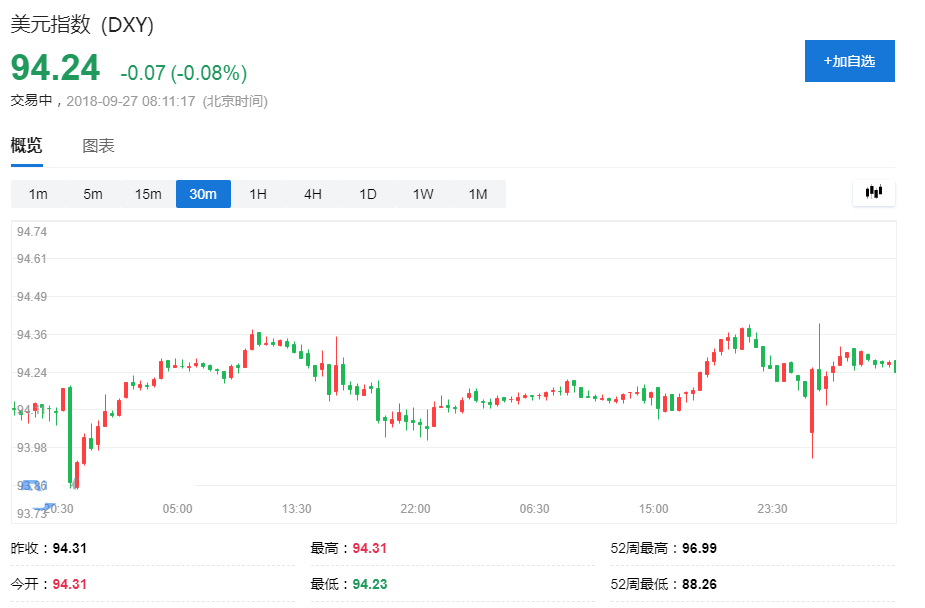Select the 1D daily timeframe
Viewport: 925px width, 608px height.
(x=367, y=194)
